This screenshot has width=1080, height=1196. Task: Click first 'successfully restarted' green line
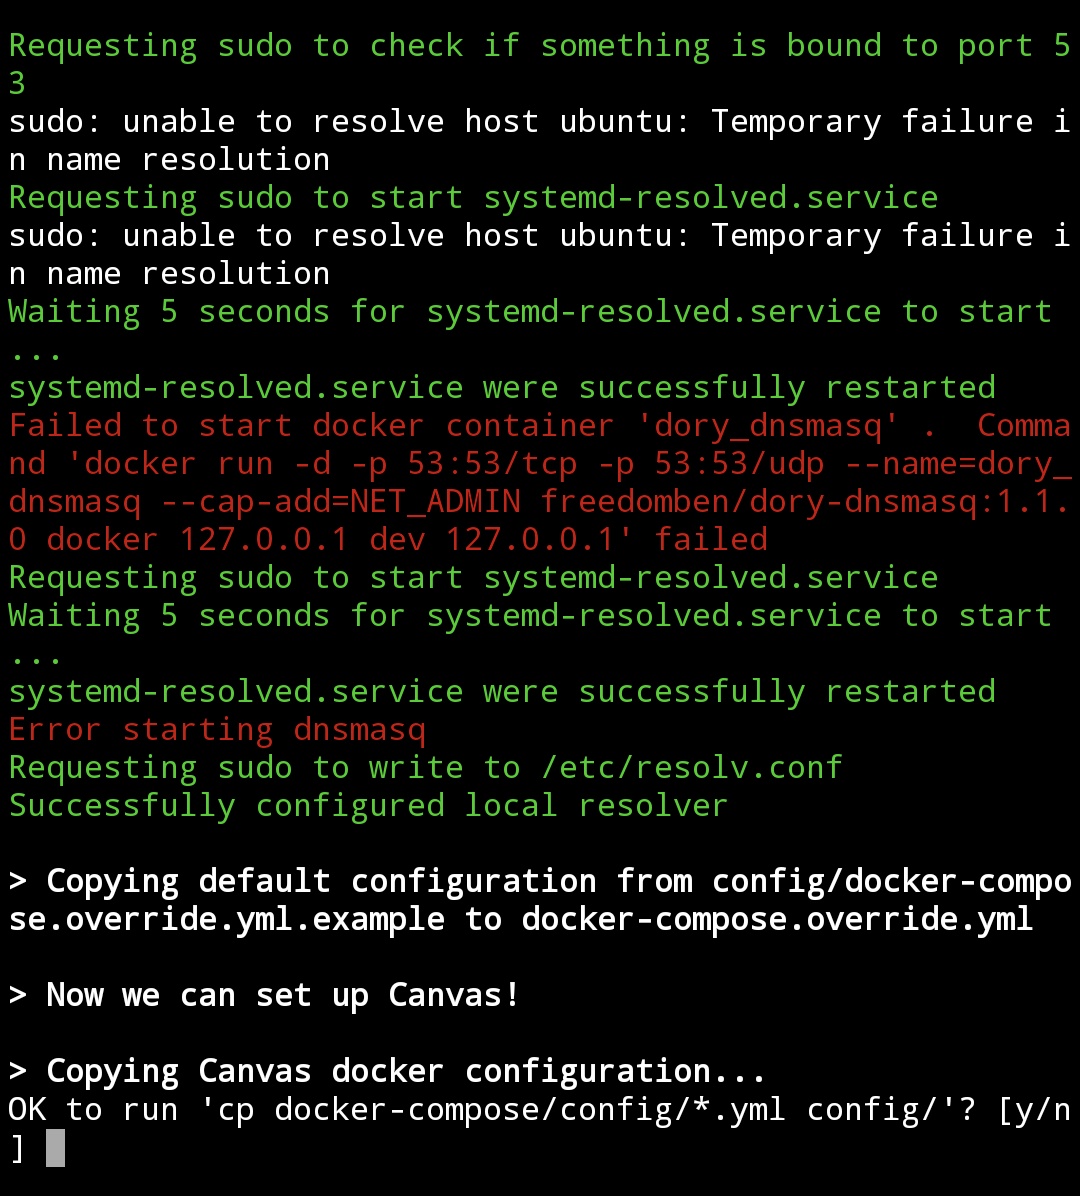[502, 387]
